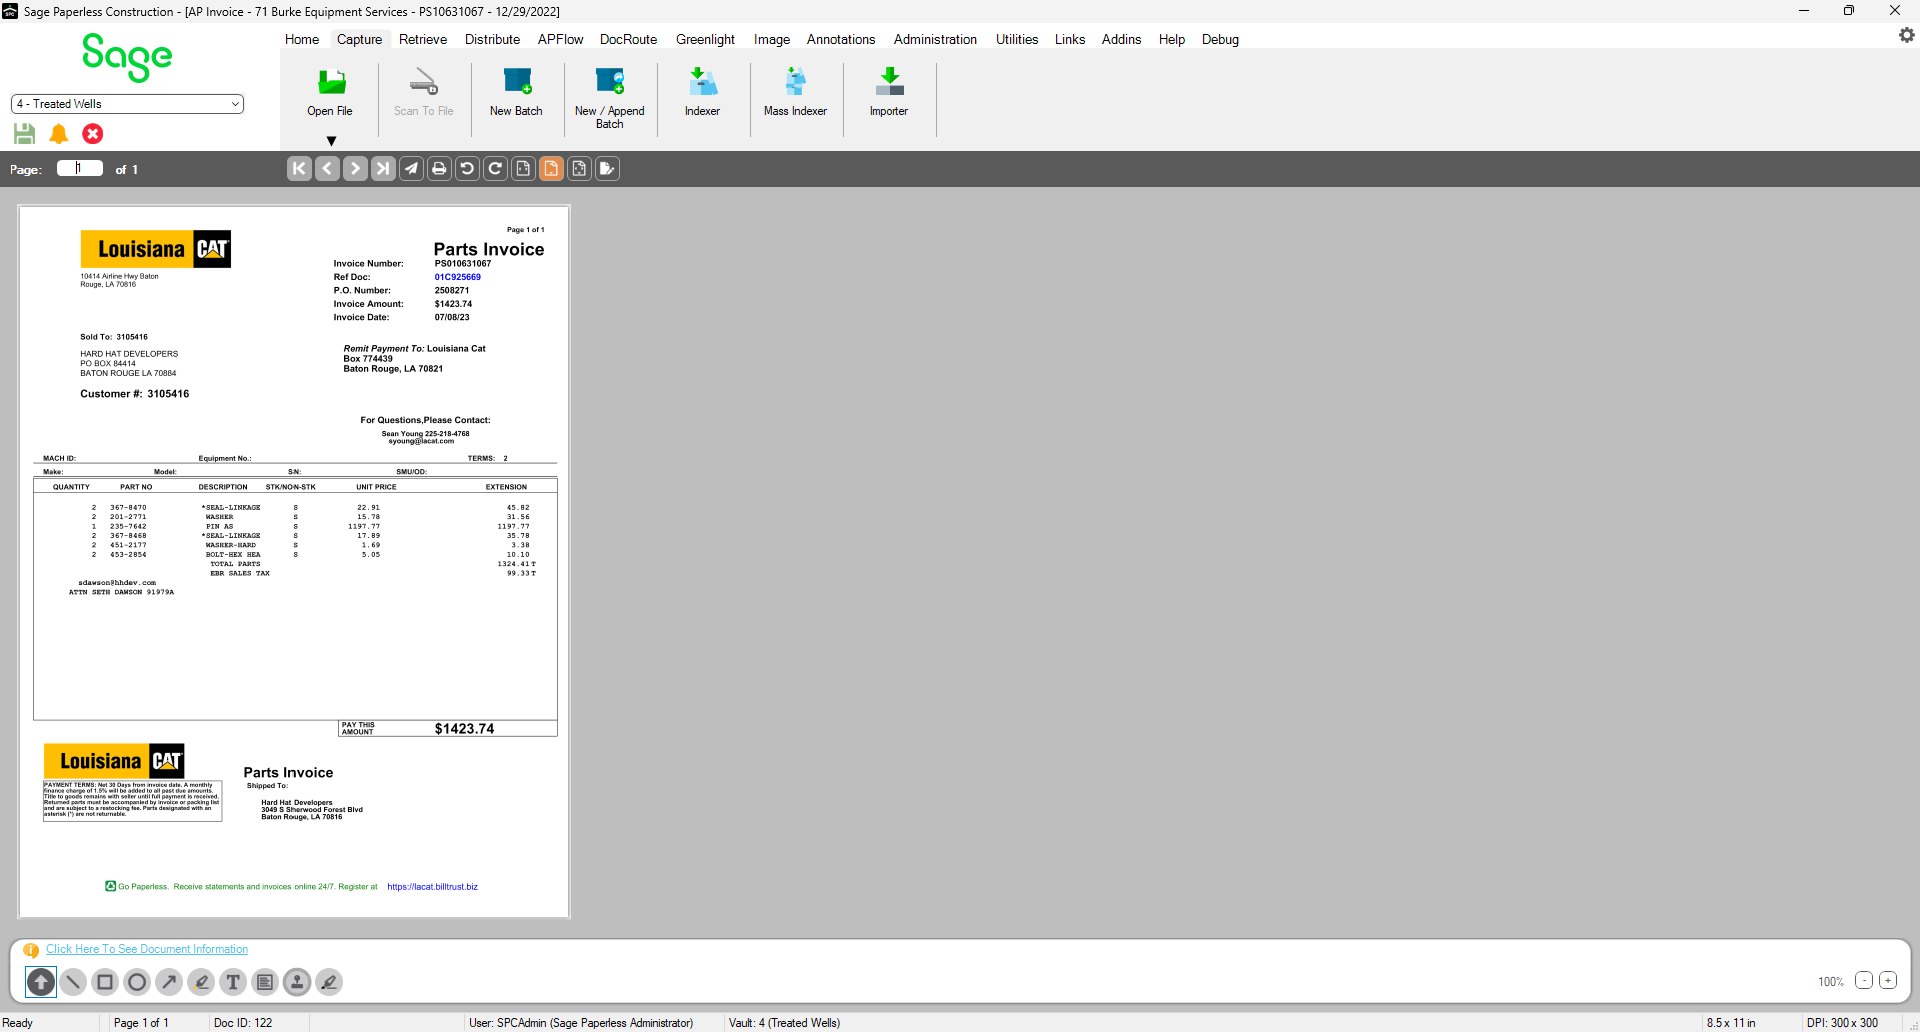Click 'Click Here To See Document Information' link
1920x1032 pixels.
pos(147,949)
